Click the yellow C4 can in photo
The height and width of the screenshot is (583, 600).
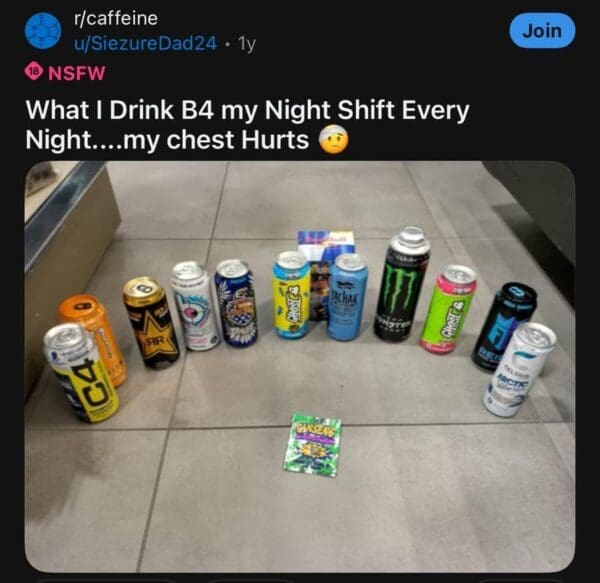[x=81, y=372]
